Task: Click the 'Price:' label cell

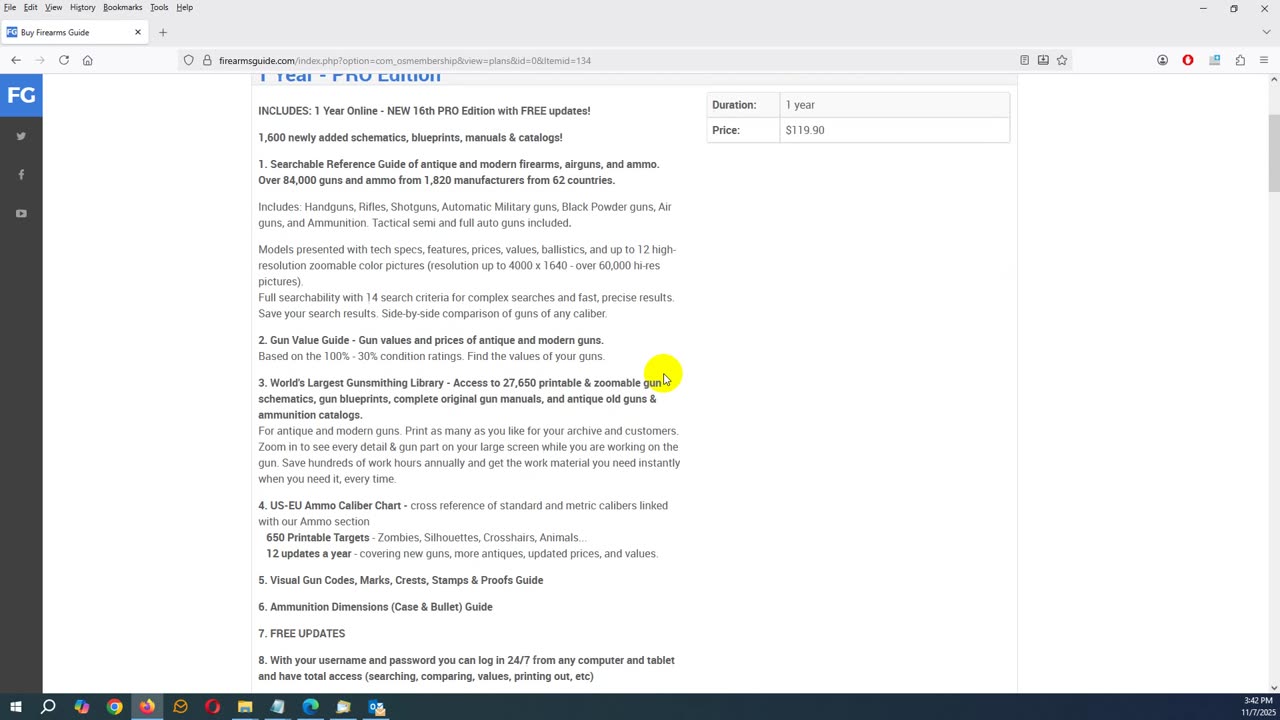Action: click(x=743, y=130)
